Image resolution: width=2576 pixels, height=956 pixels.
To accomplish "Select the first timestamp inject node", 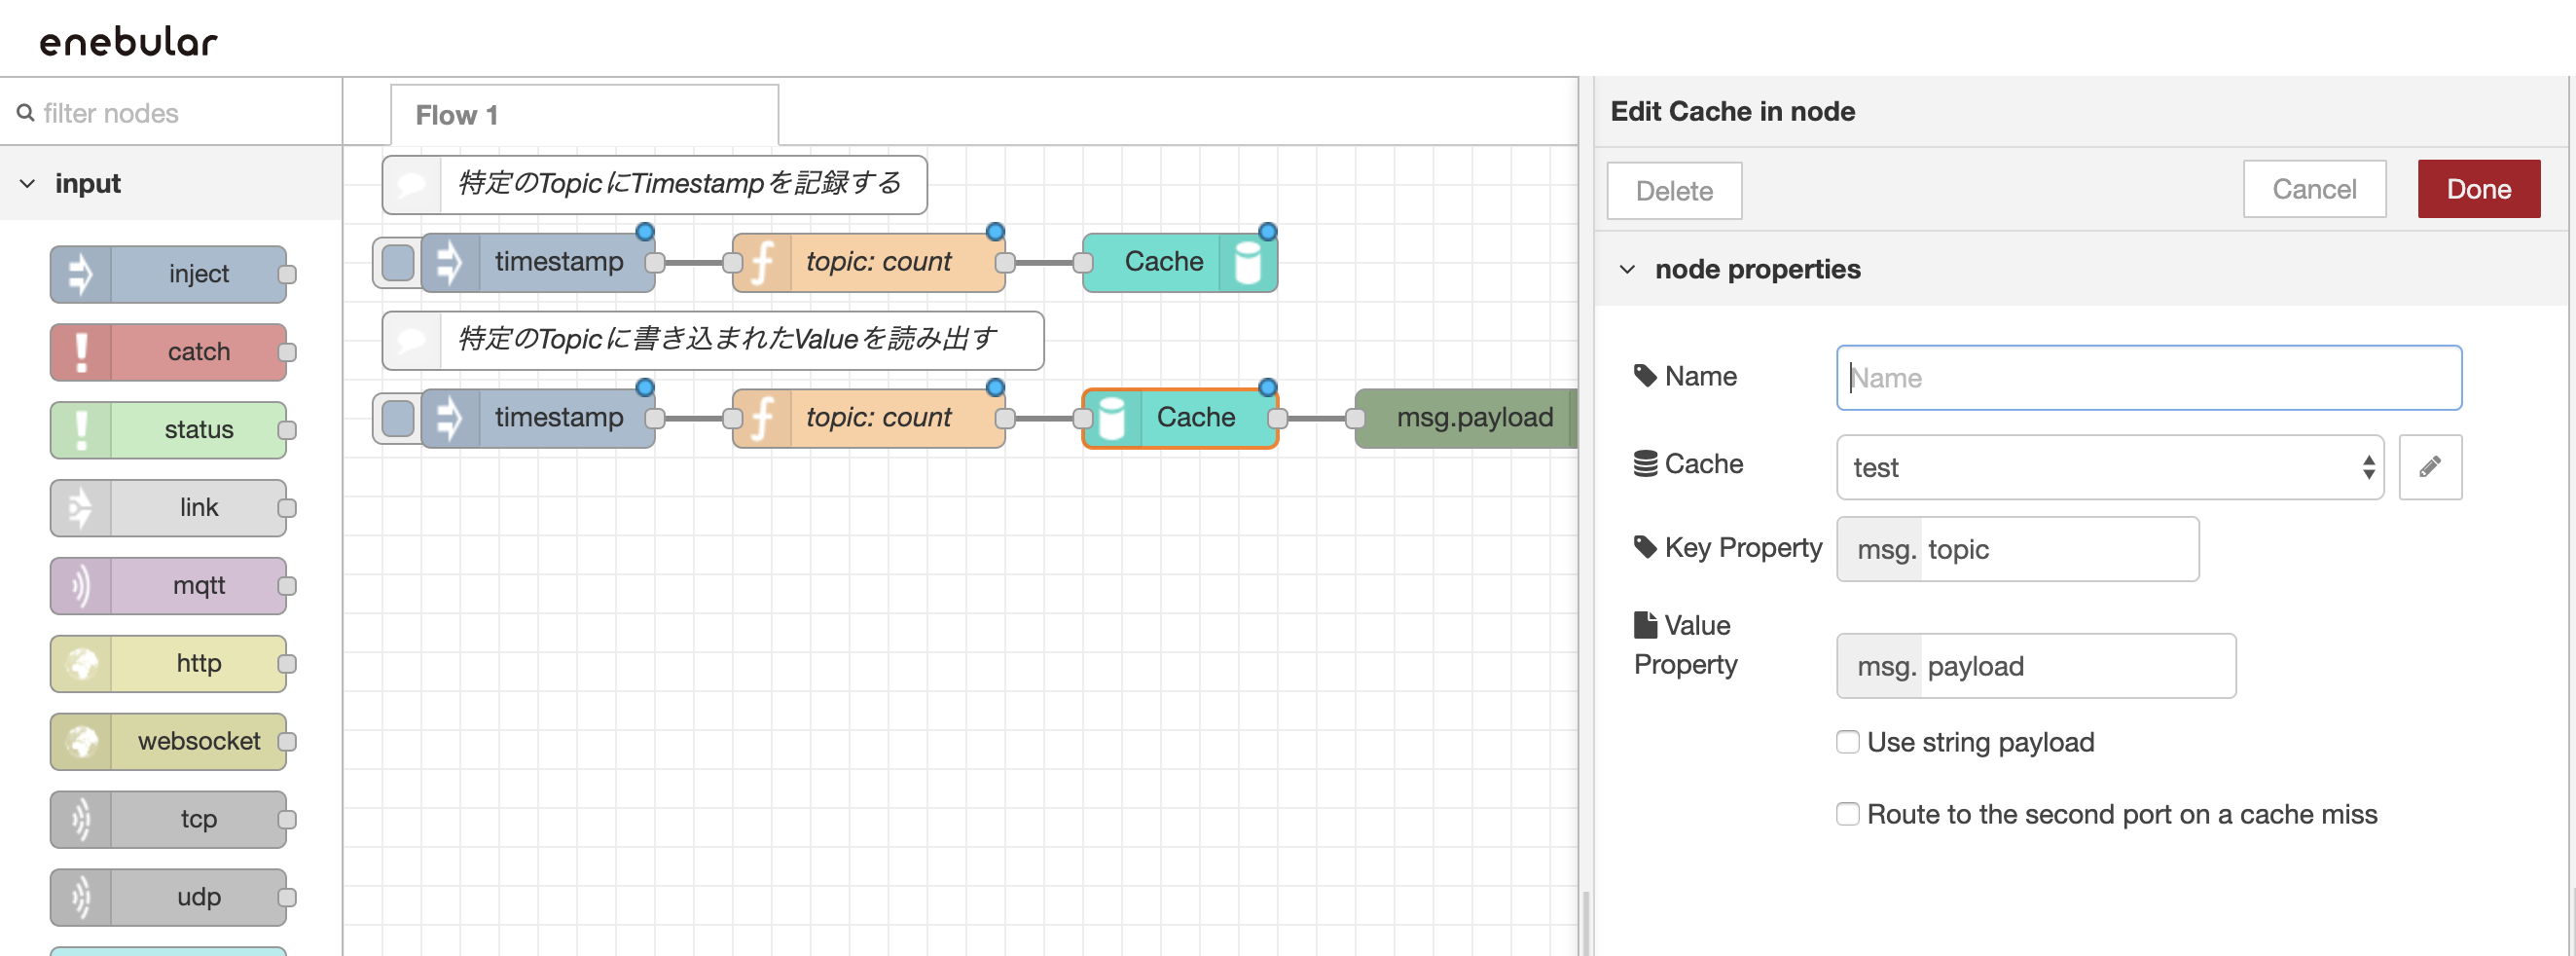I will 537,263.
